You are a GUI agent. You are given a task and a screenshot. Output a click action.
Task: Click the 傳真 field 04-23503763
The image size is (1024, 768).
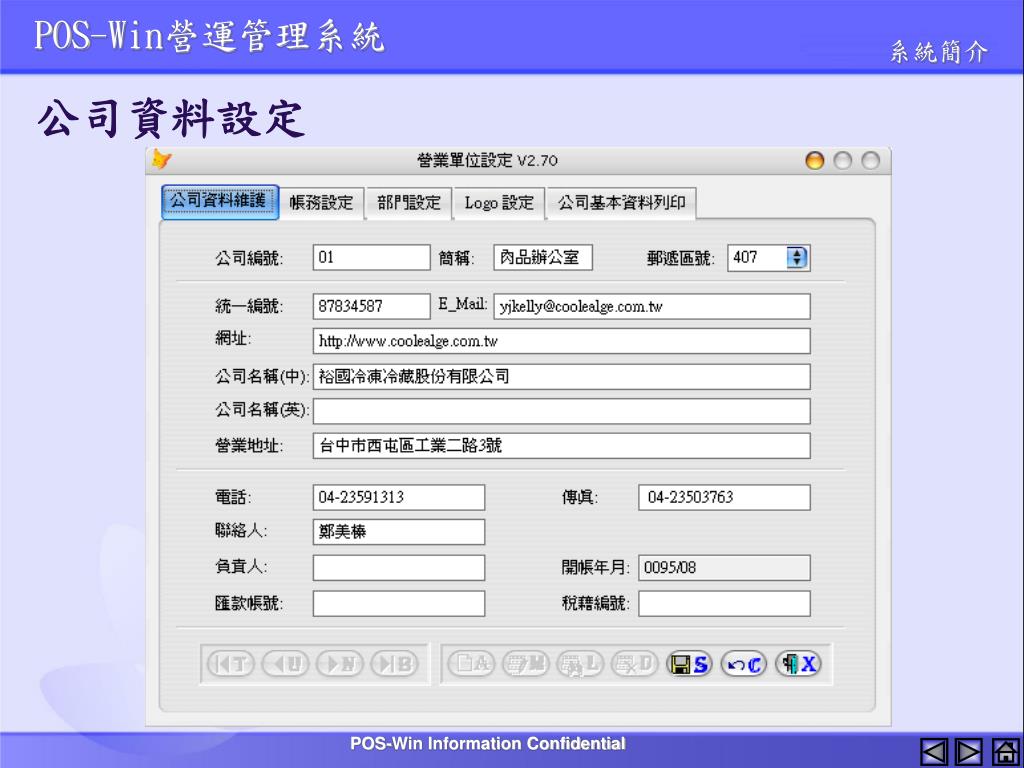point(724,497)
